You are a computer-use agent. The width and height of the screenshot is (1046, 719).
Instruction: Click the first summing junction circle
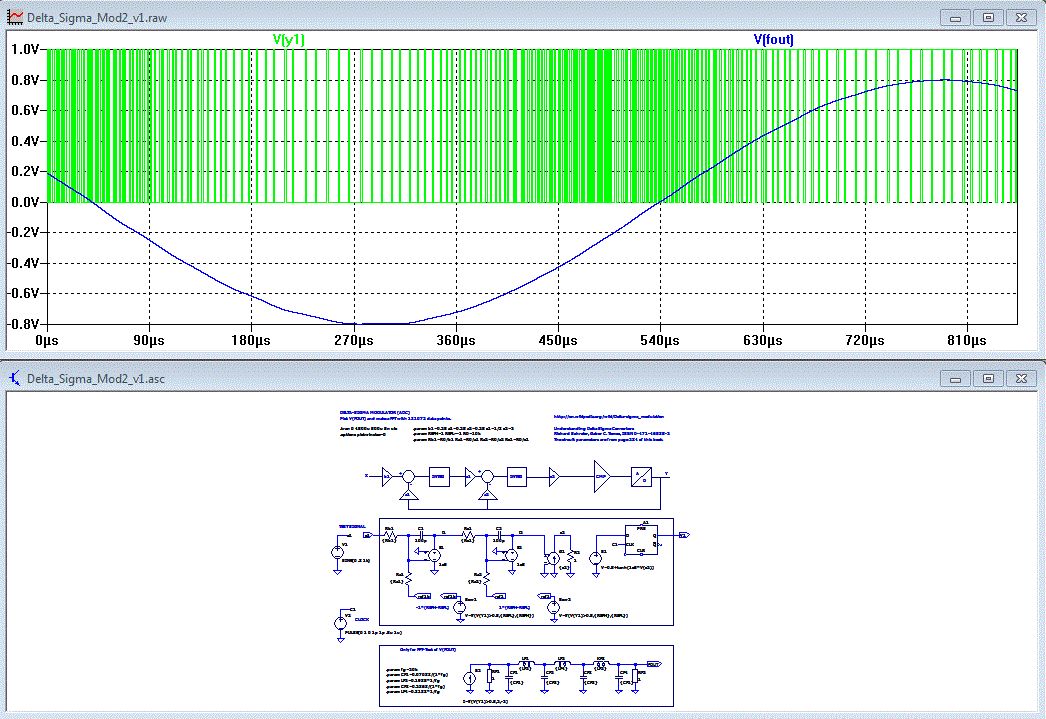(407, 476)
